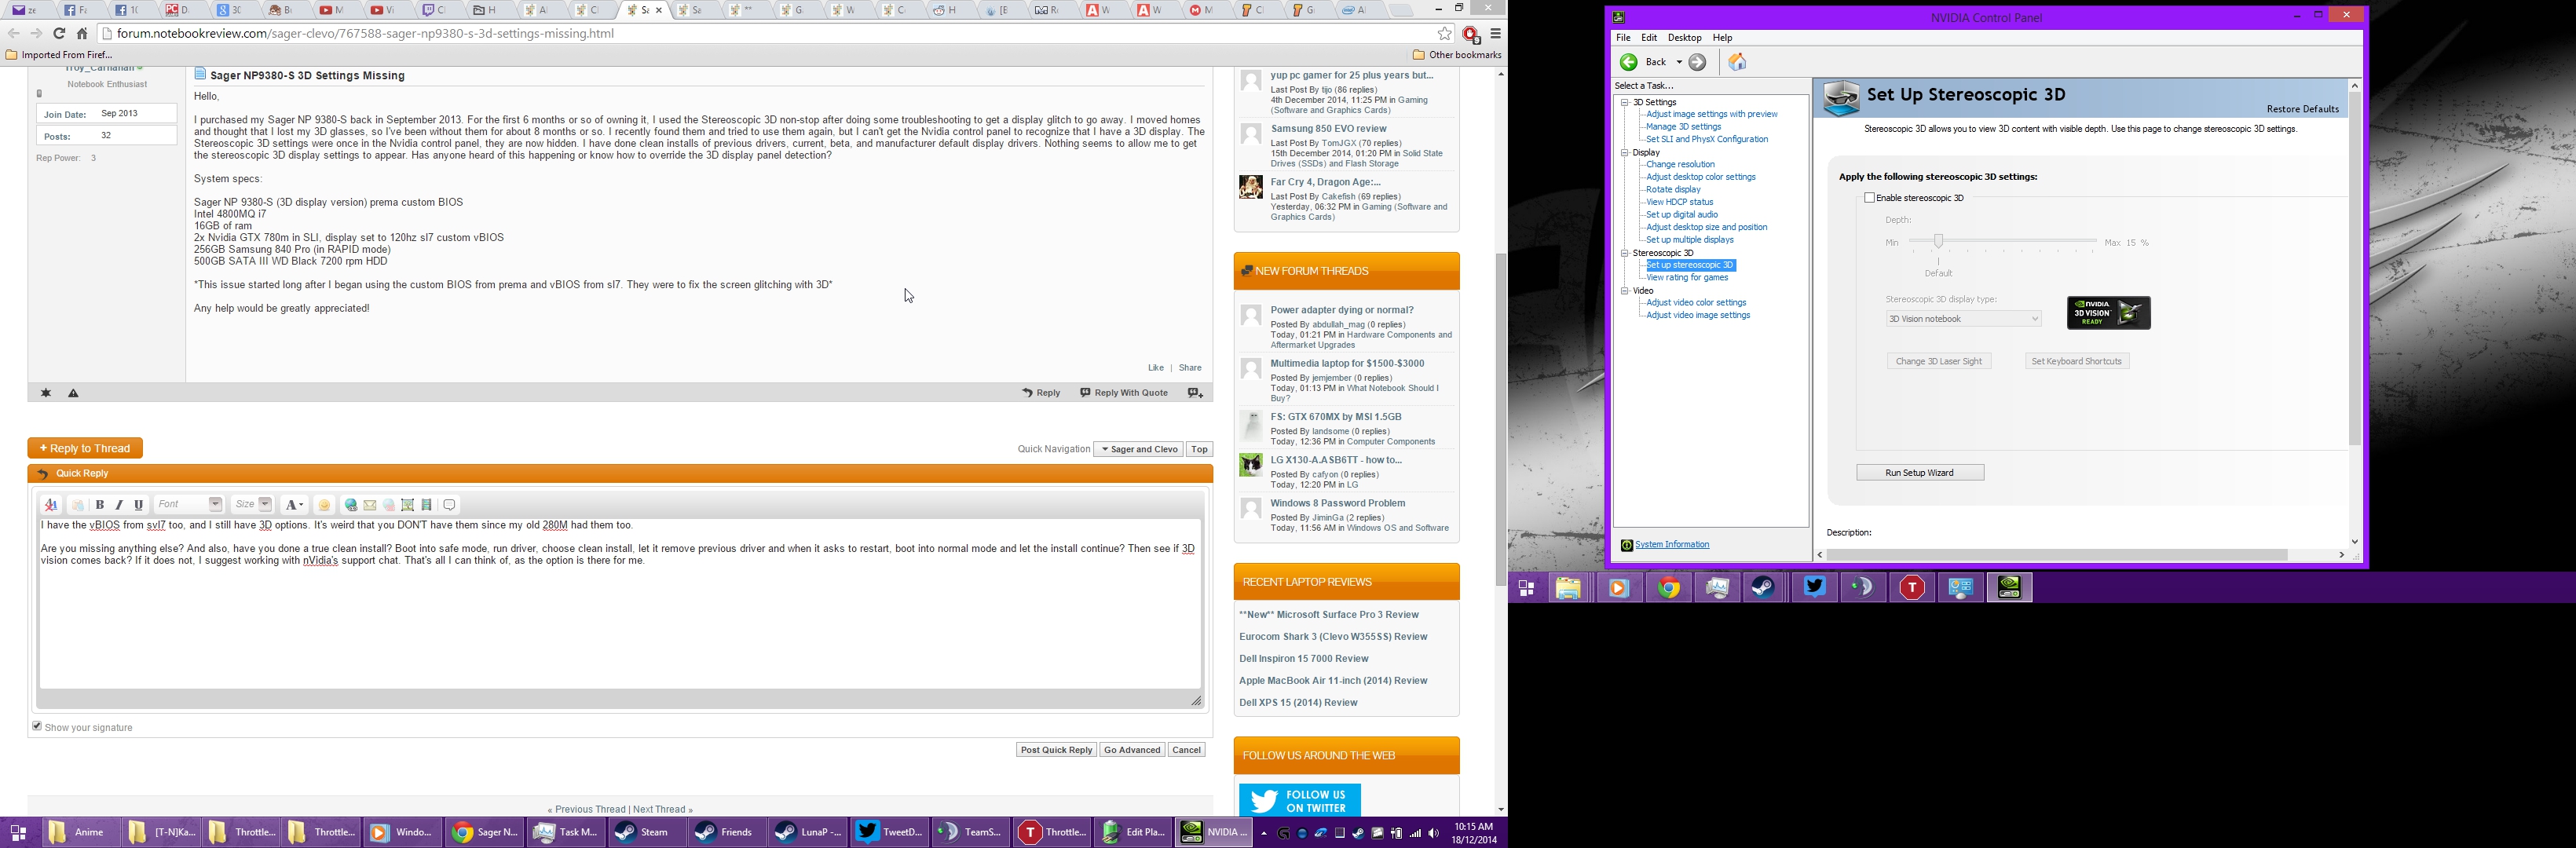This screenshot has height=848, width=2576.
Task: Click the report post warning icon
Action: pyautogui.click(x=73, y=393)
